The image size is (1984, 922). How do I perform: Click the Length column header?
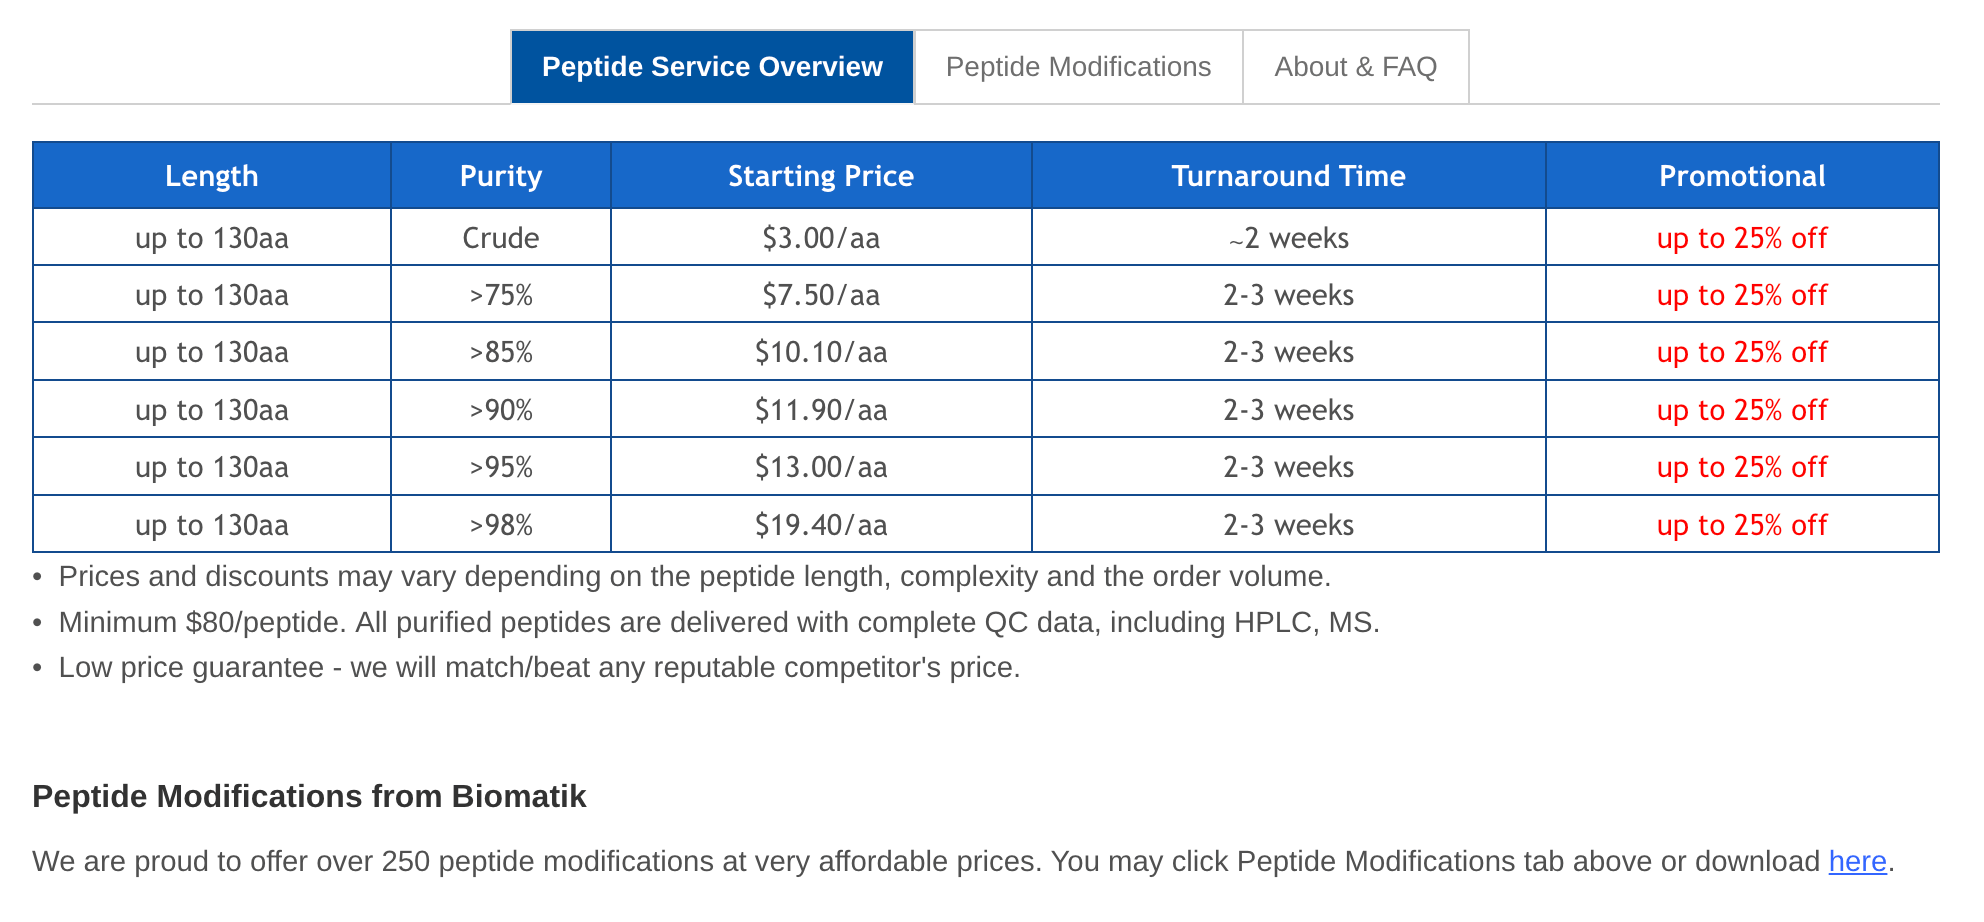[x=211, y=176]
